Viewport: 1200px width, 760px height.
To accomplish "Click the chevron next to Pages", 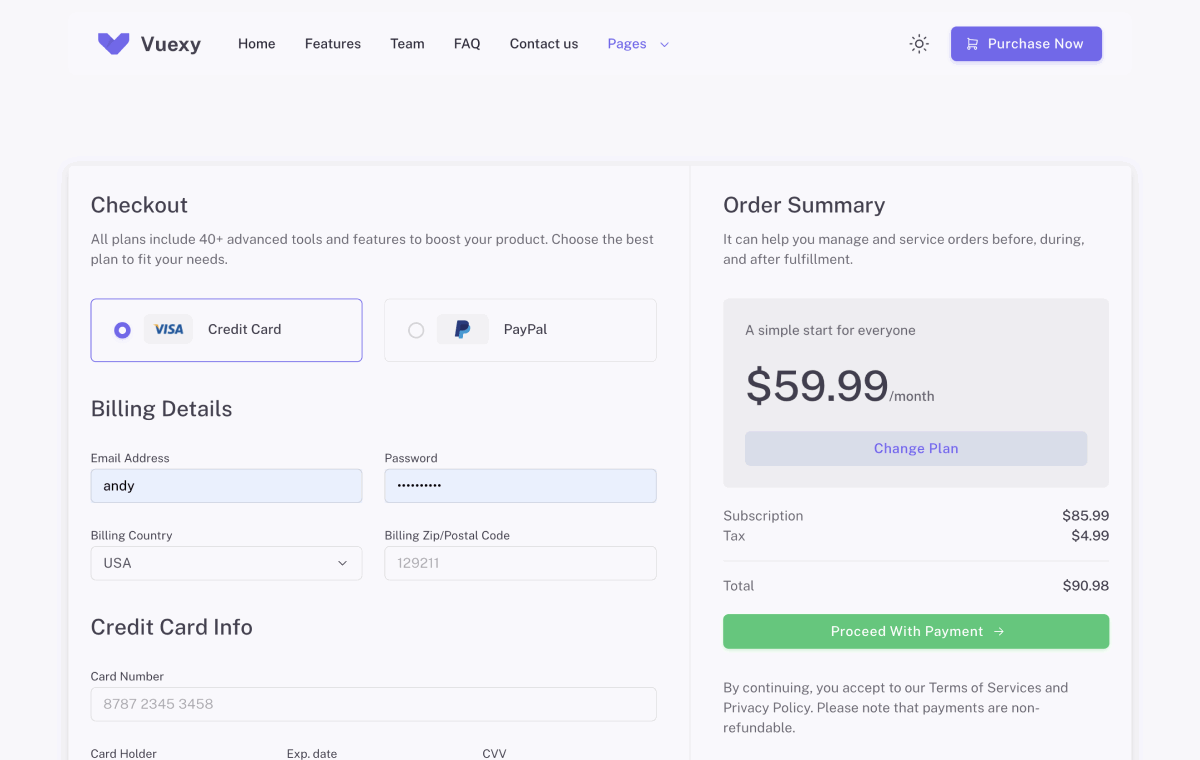I will pos(664,44).
